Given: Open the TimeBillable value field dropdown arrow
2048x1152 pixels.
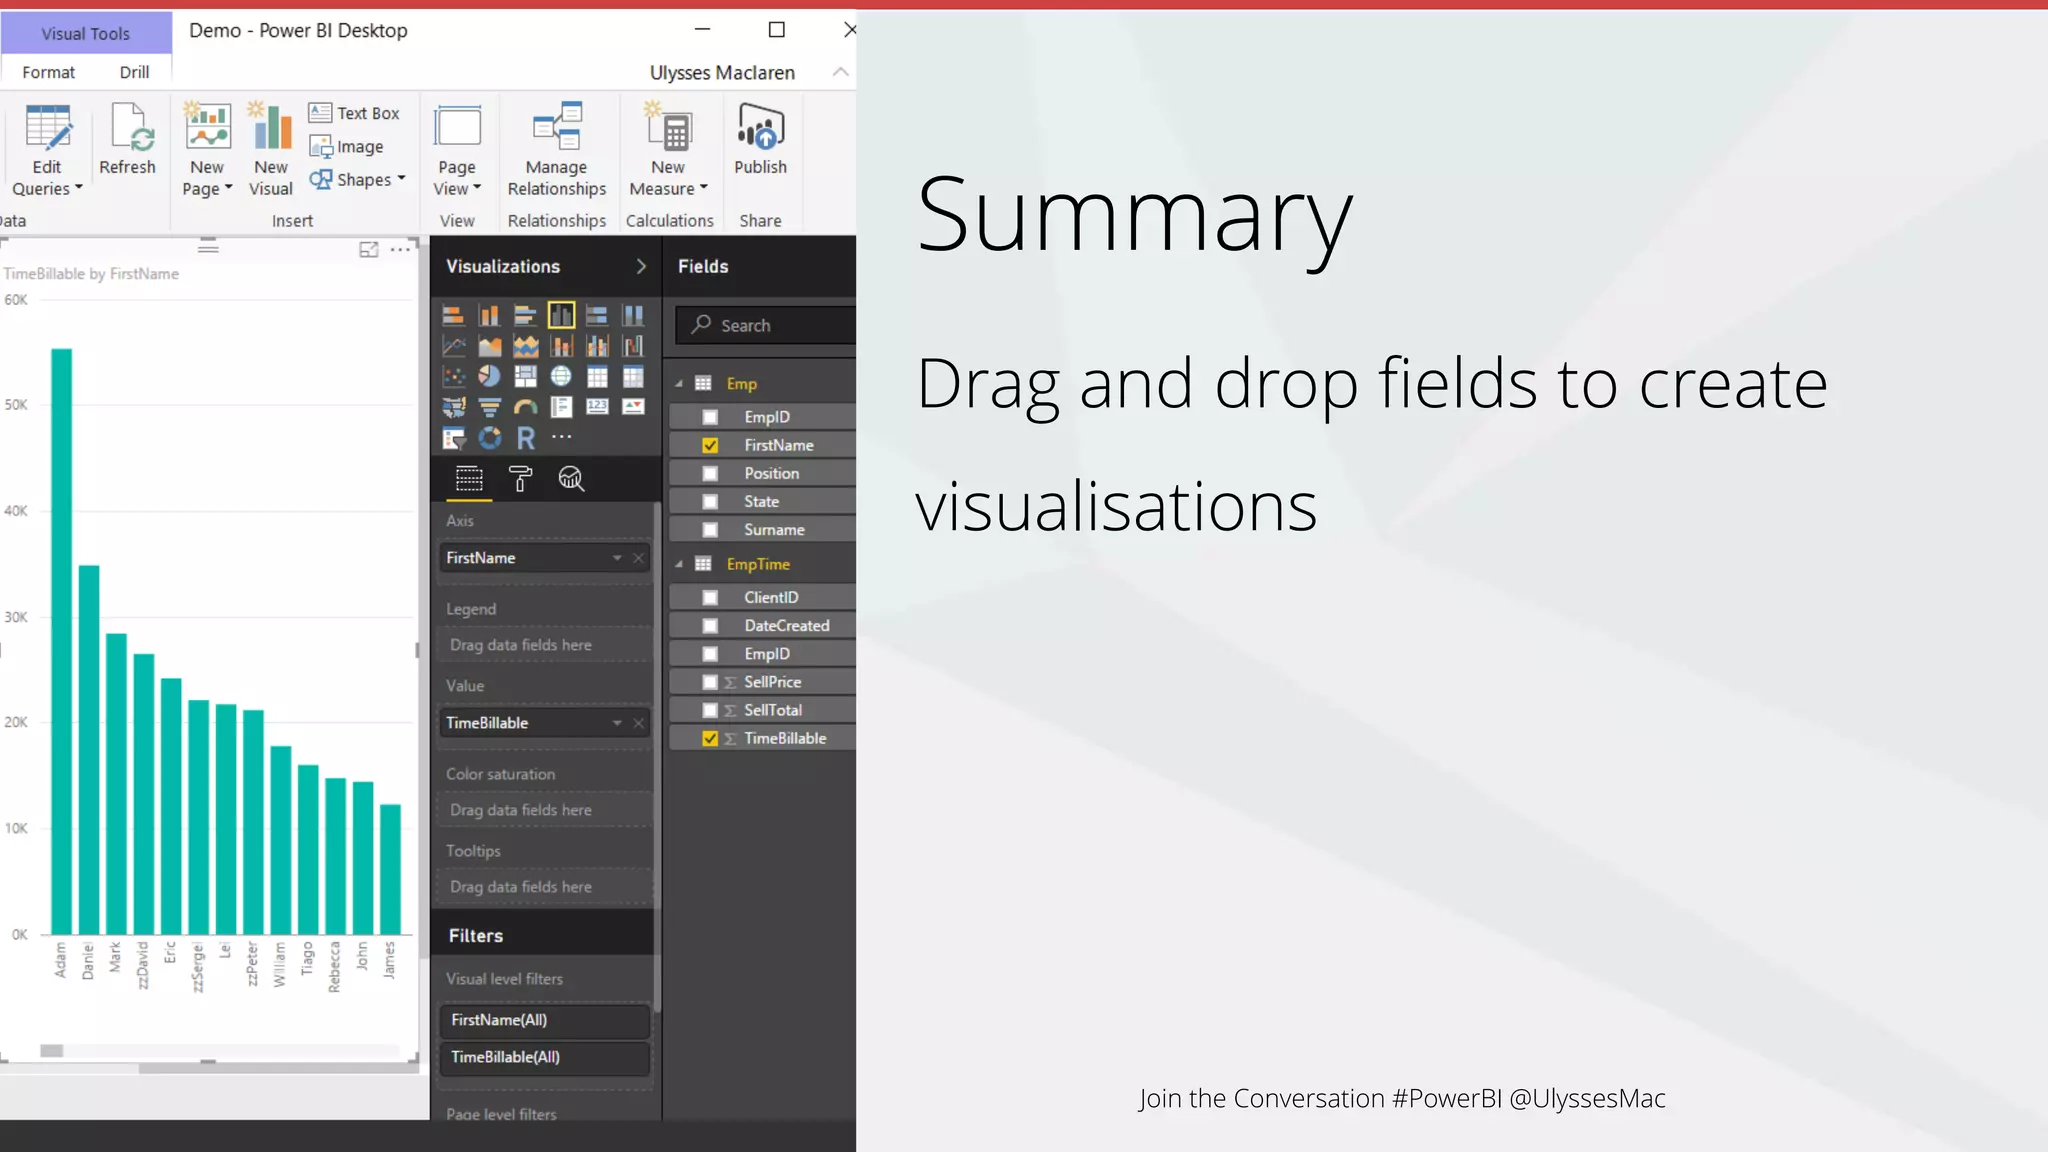Looking at the screenshot, I should (617, 723).
